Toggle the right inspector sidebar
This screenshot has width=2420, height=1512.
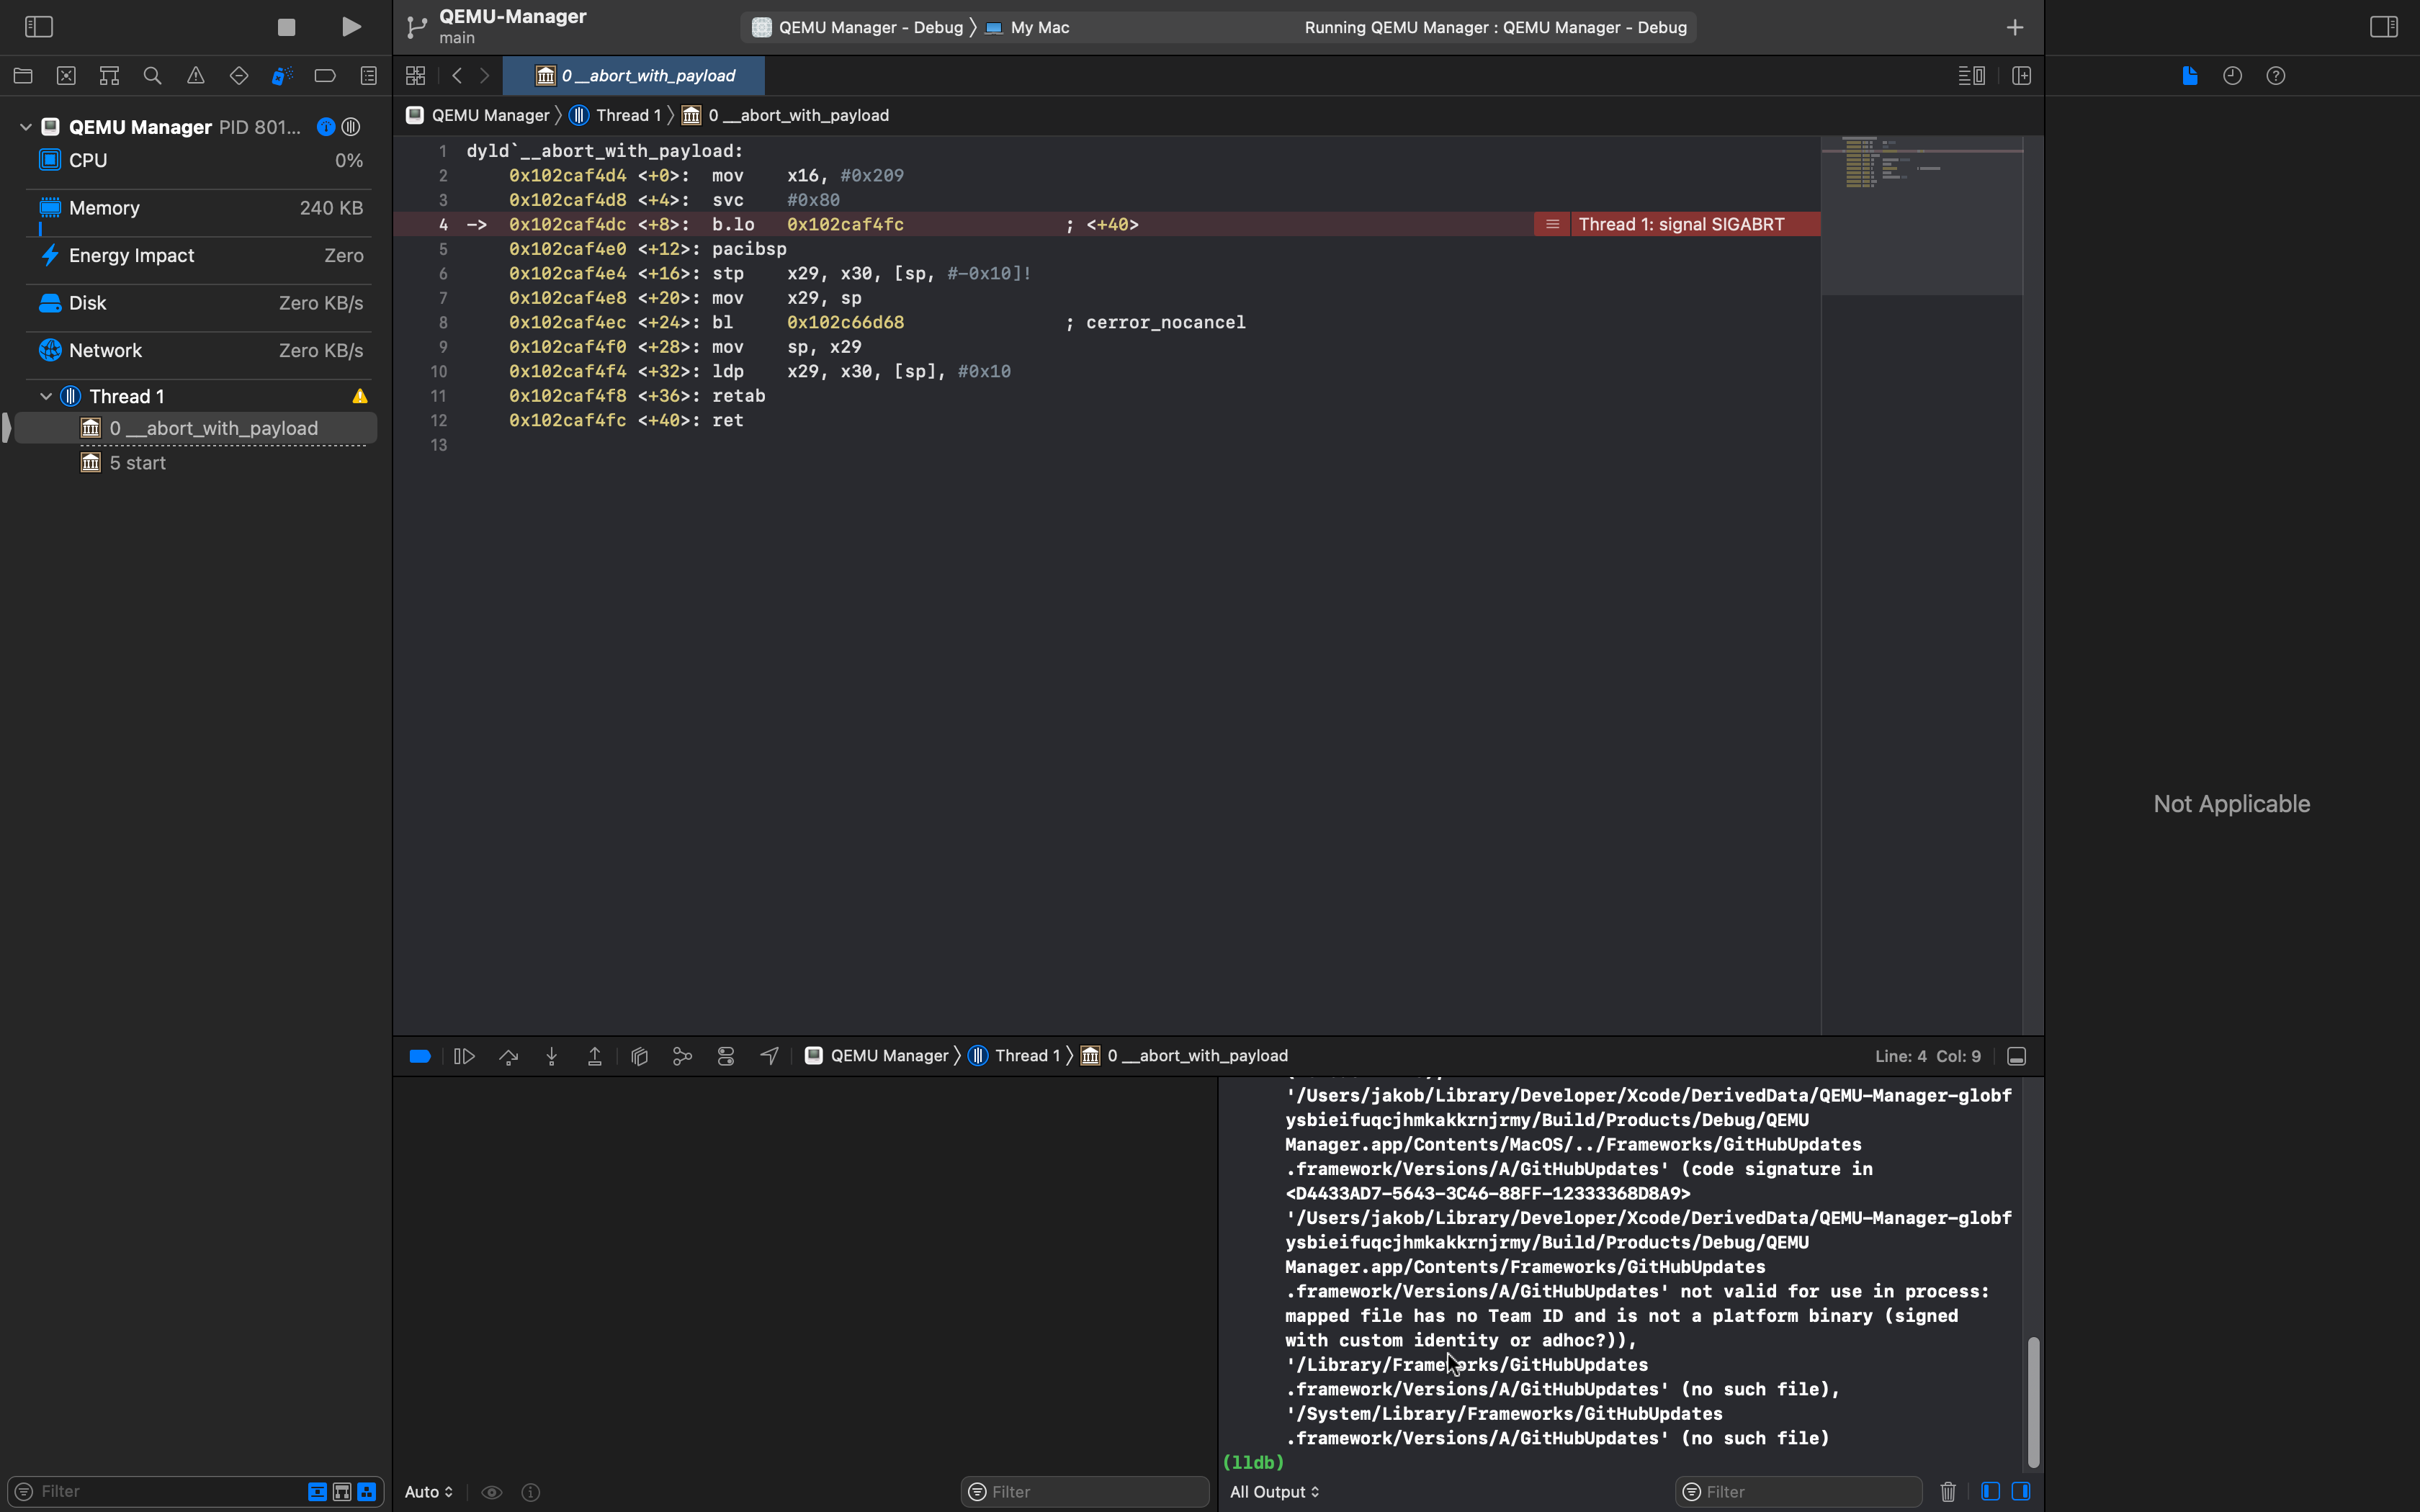point(2384,27)
